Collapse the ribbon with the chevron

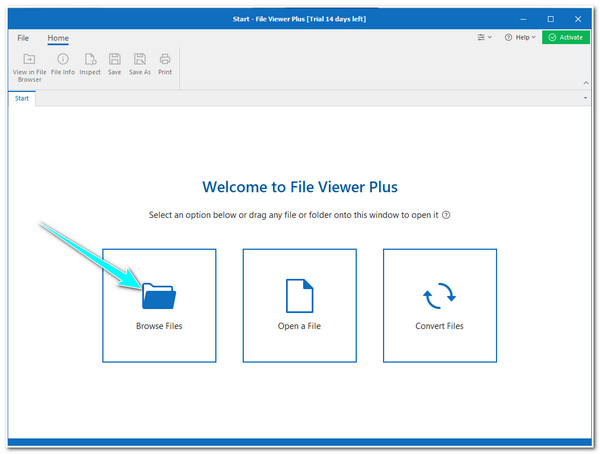point(586,83)
